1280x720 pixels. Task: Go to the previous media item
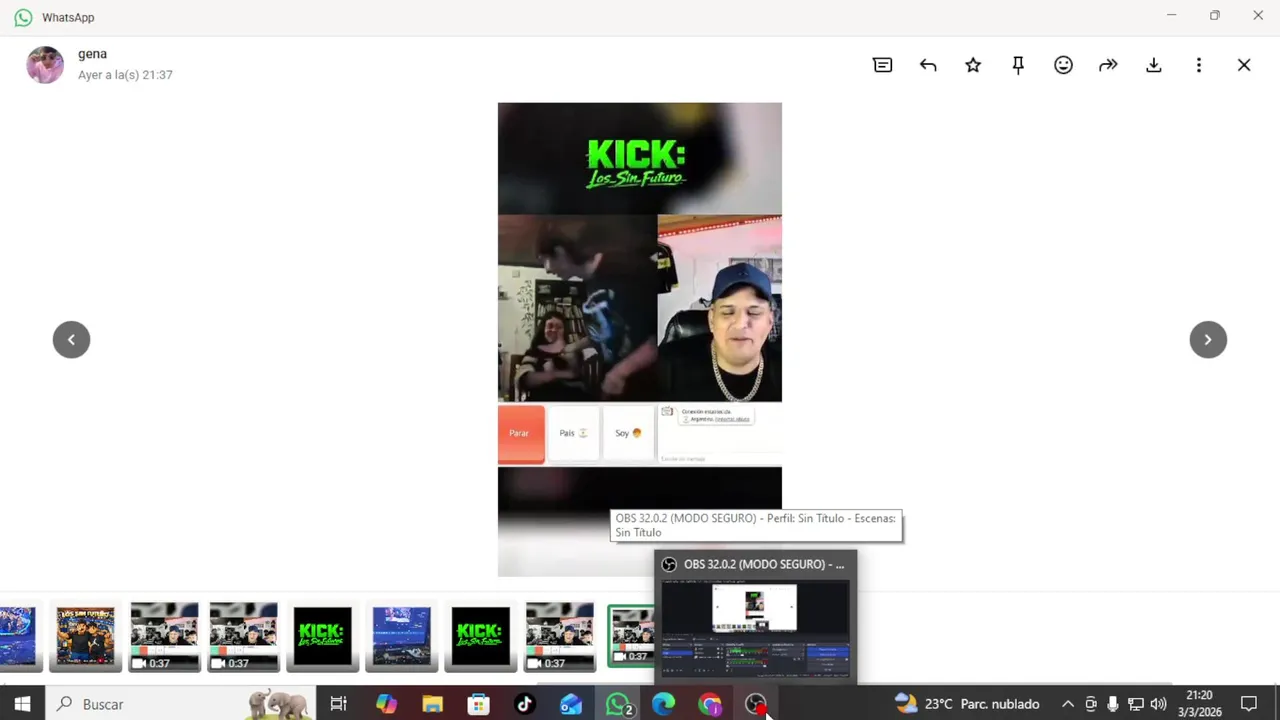pyautogui.click(x=71, y=340)
